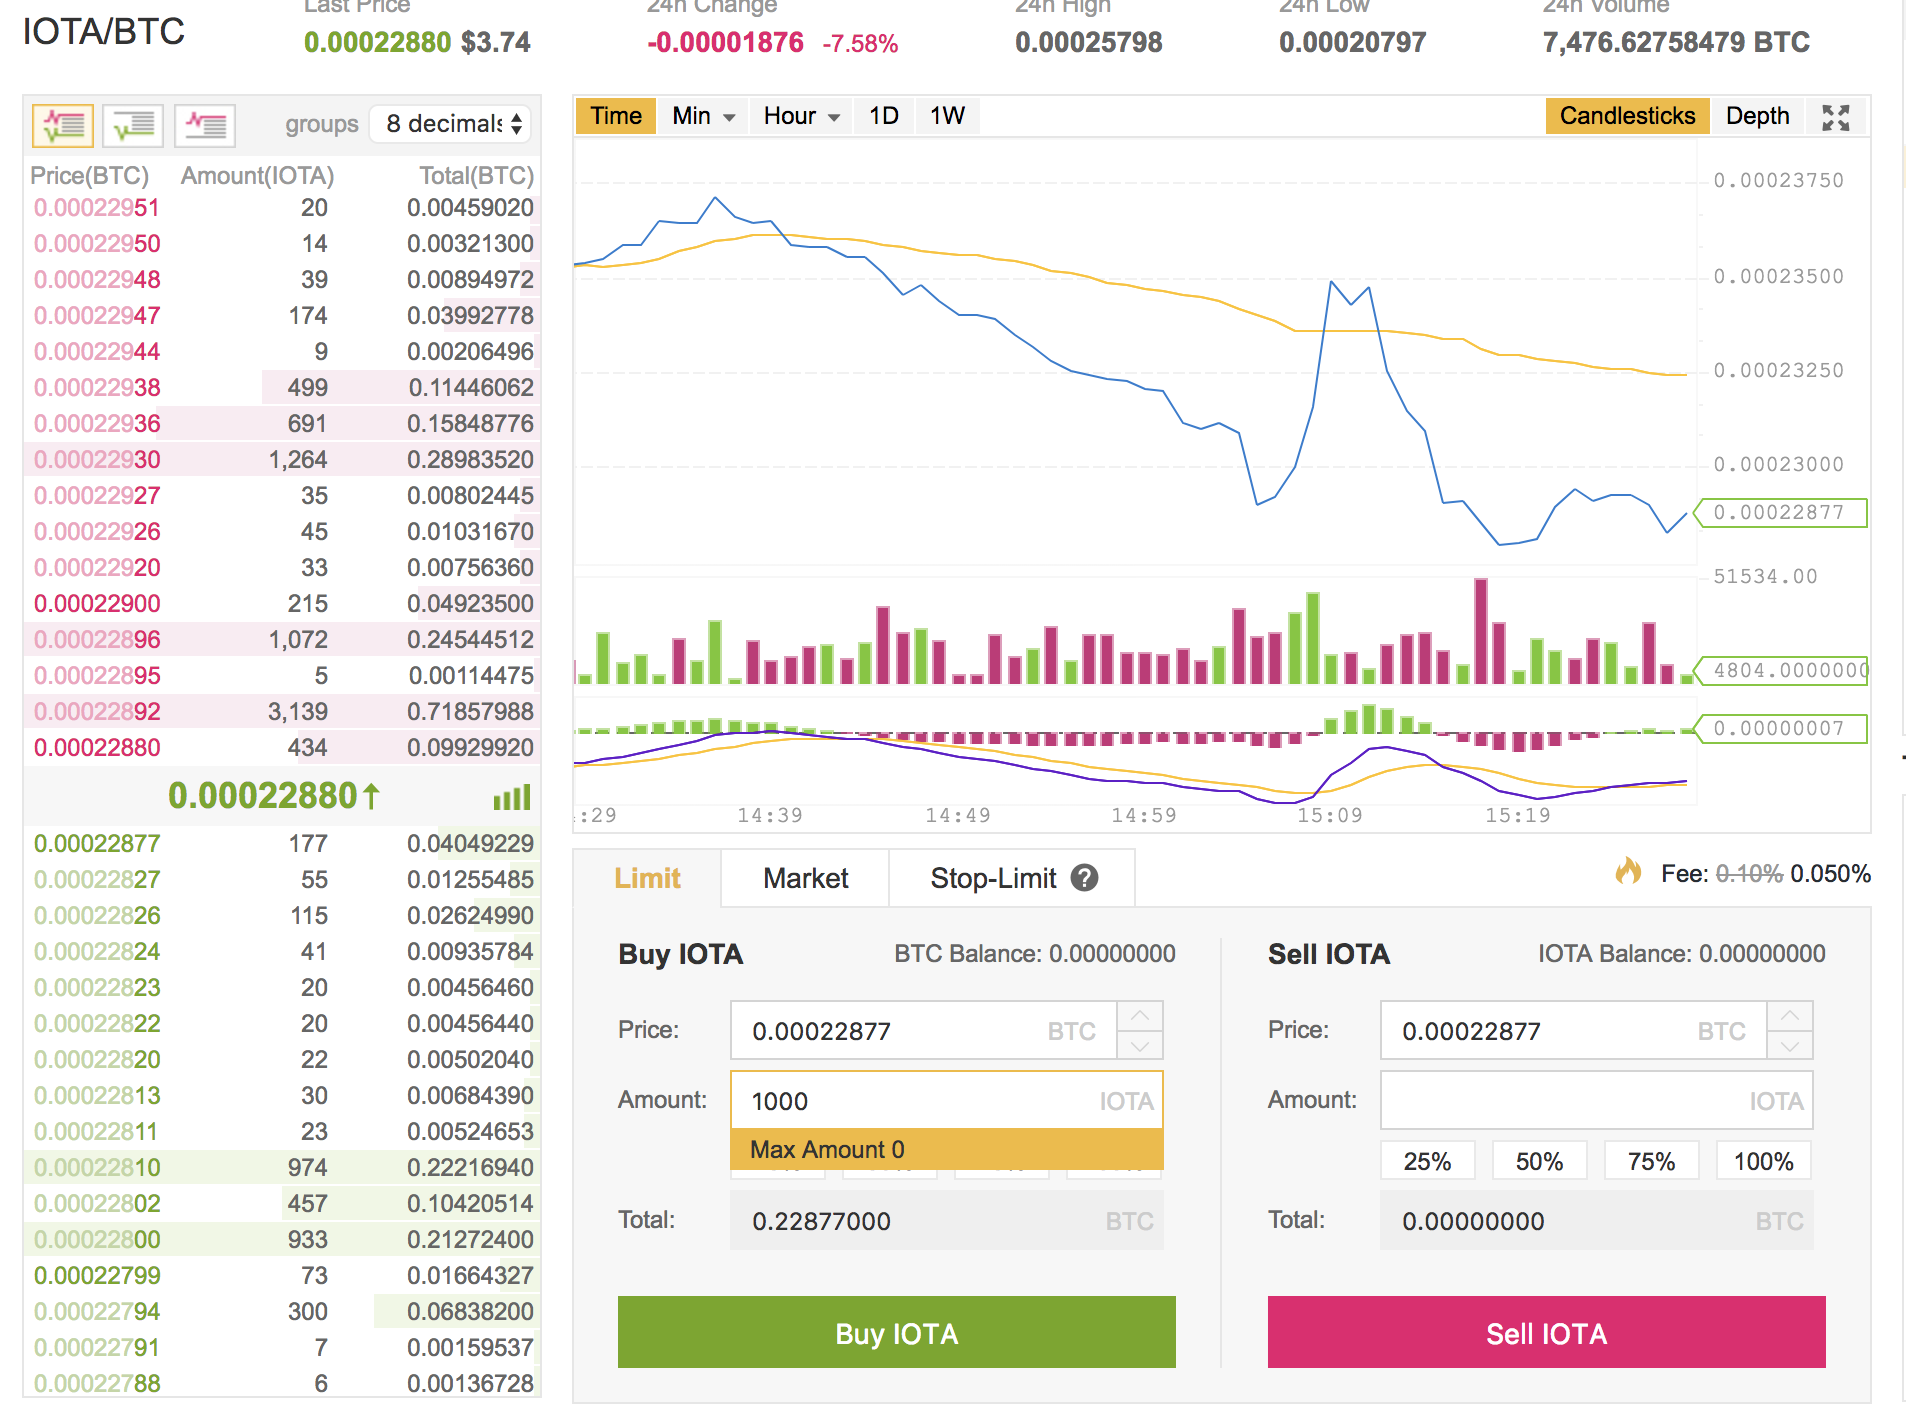Viewport: 1906px width, 1418px height.
Task: Set sell amount to 75%
Action: (x=1651, y=1161)
